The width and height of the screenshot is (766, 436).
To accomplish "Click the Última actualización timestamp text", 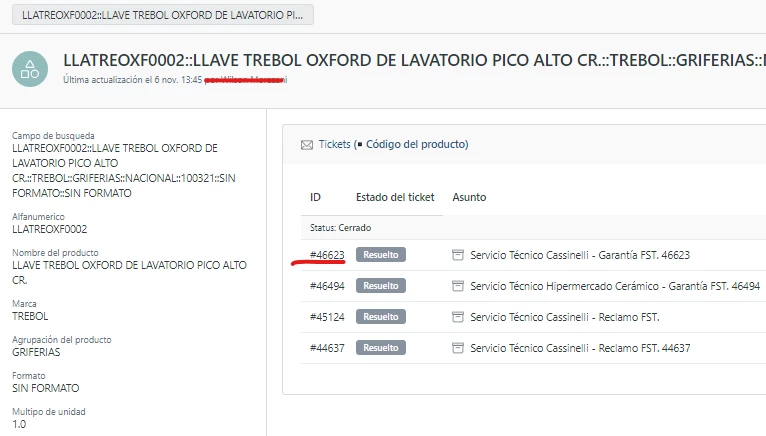I will pos(132,80).
